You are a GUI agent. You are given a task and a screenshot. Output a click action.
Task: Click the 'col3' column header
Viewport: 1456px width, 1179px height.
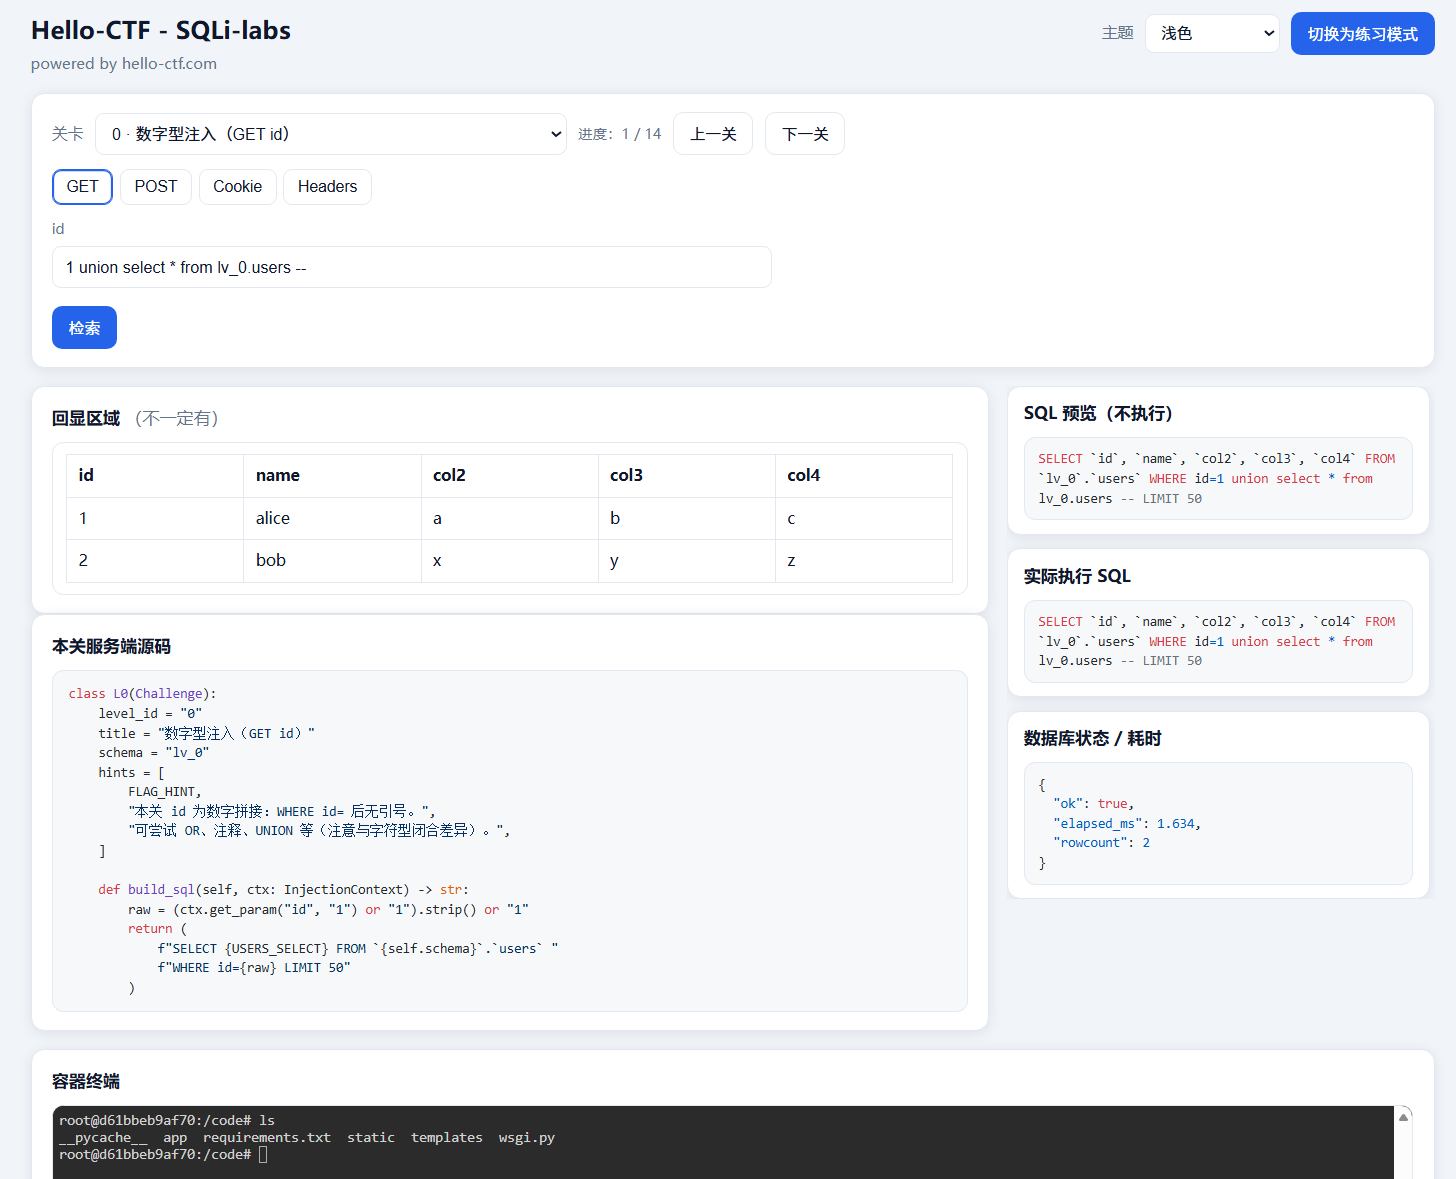coord(686,476)
